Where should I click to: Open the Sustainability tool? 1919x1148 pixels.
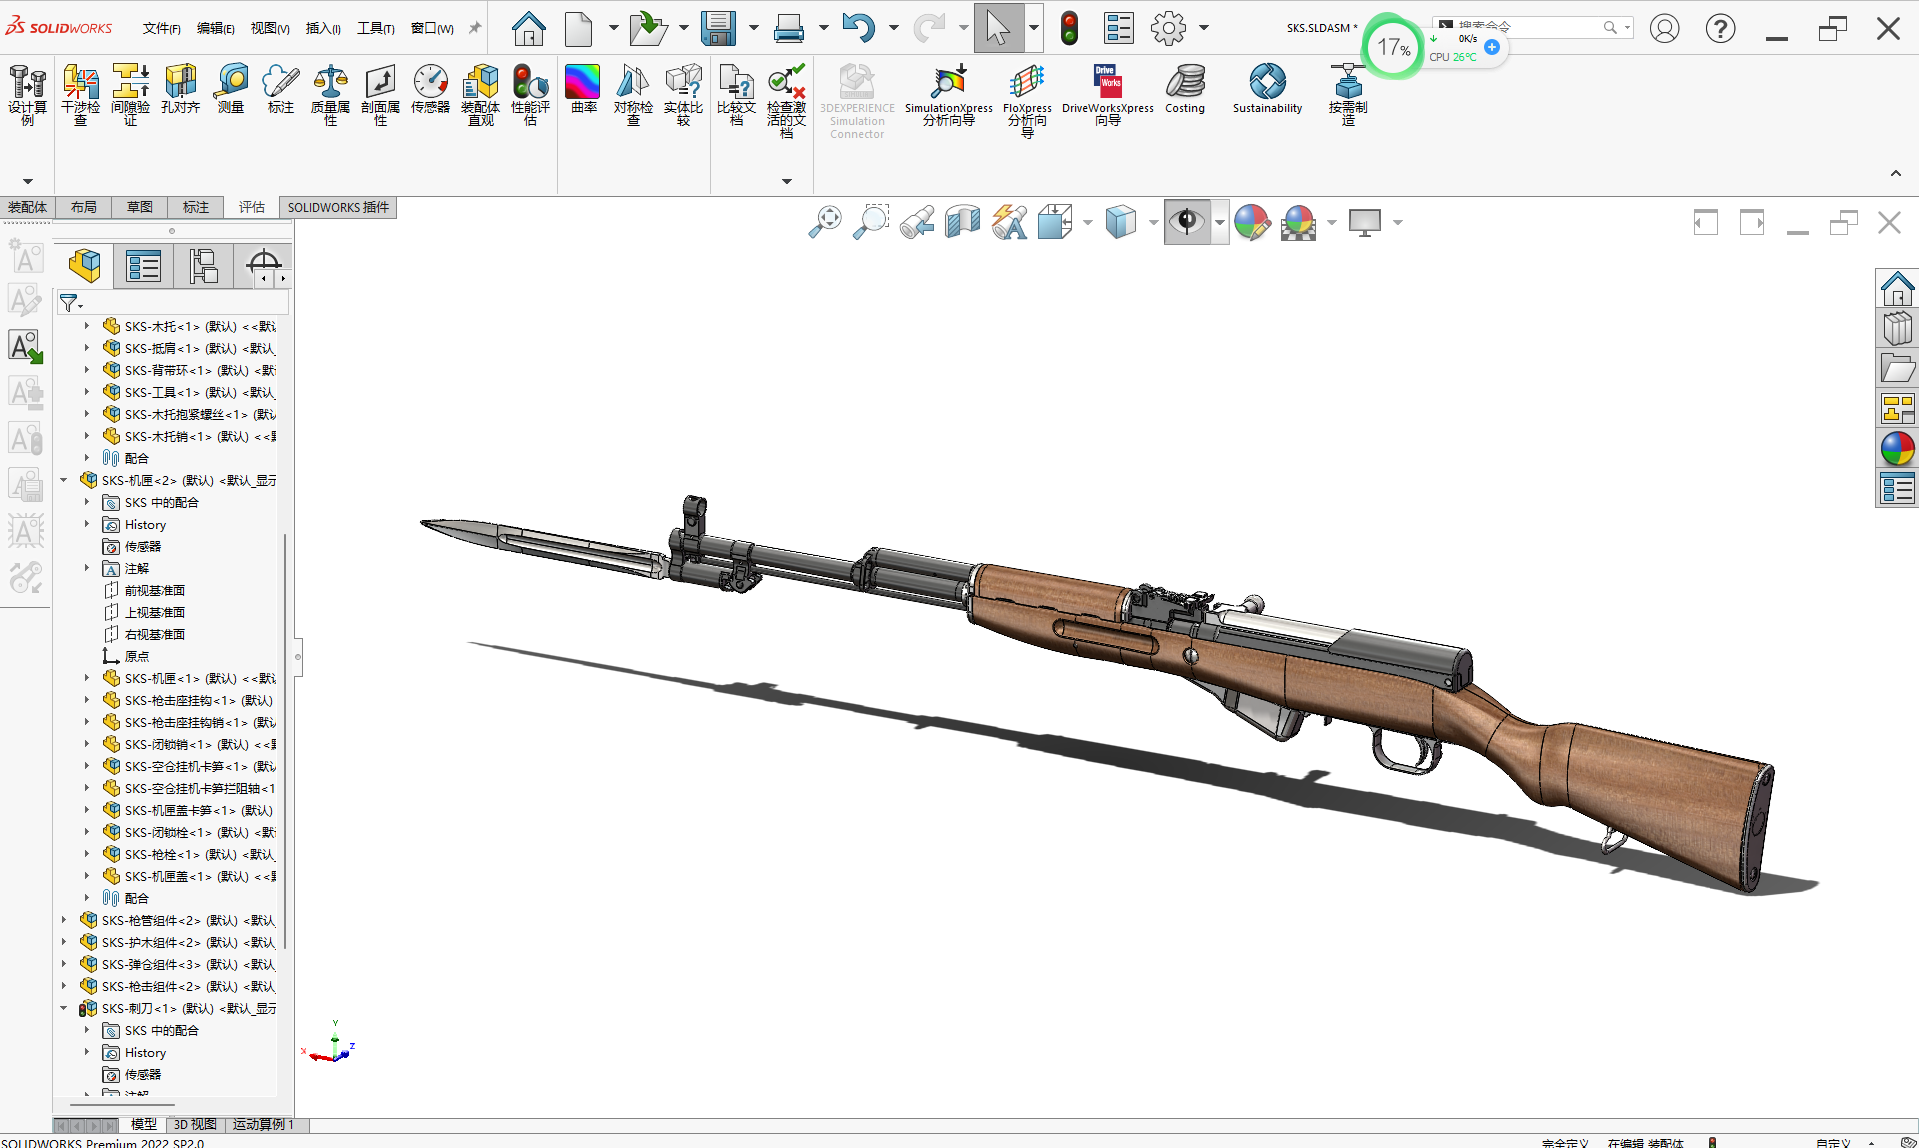coord(1267,89)
